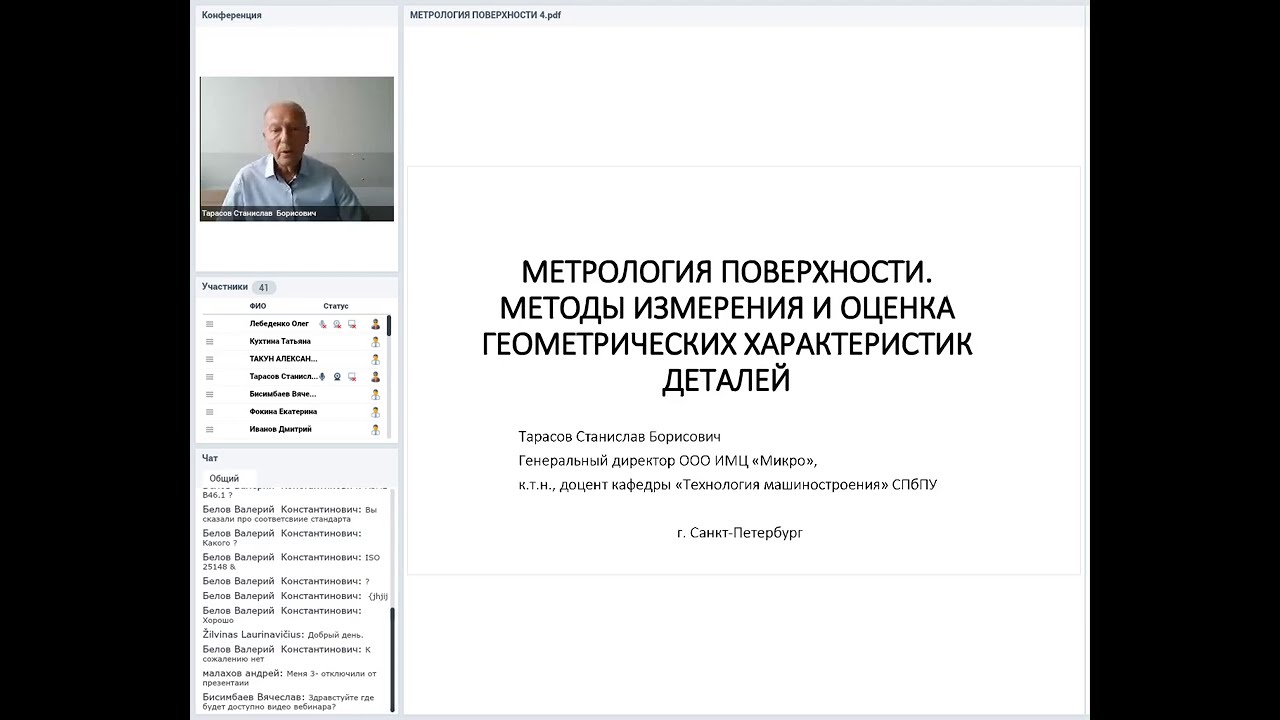Click chat message 'Вы сказали про соответсвие стандарта'
The height and width of the screenshot is (720, 1280).
pos(290,514)
